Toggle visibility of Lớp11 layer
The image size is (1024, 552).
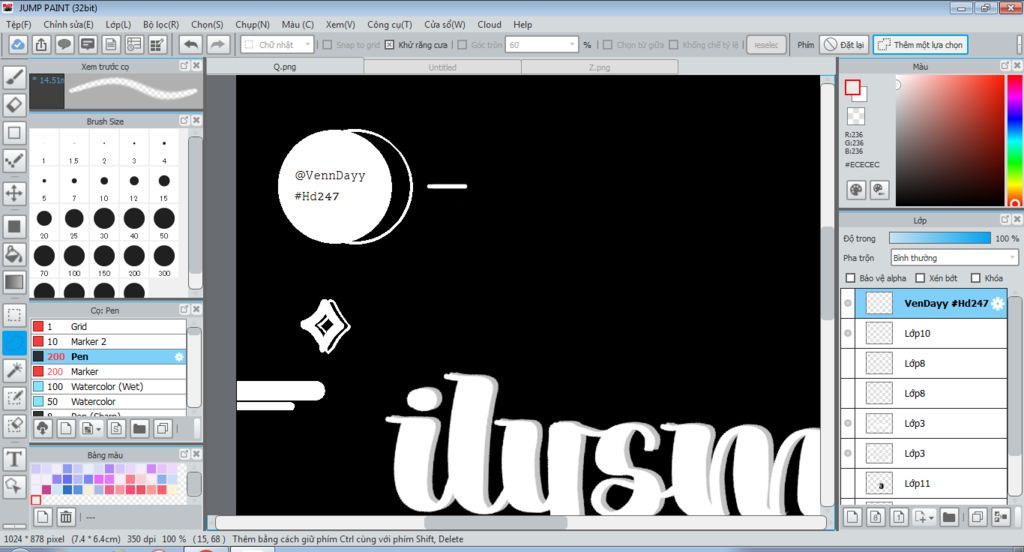click(x=848, y=483)
